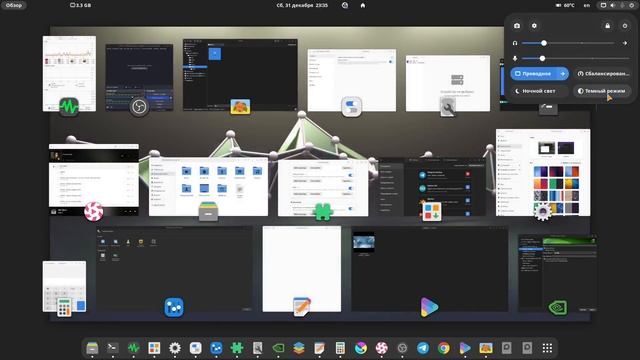This screenshot has width=640, height=360.
Task: Lock the screen with padlock button
Action: coord(607,26)
